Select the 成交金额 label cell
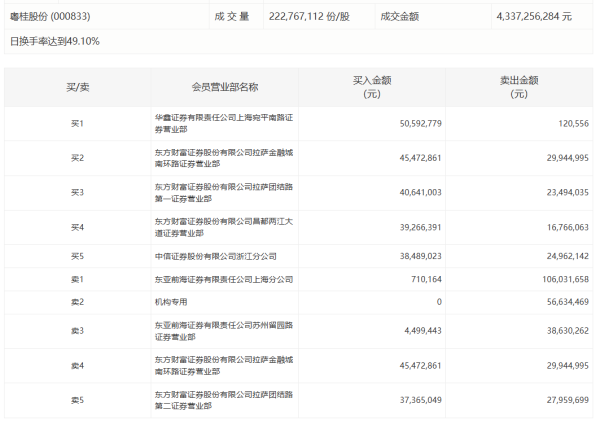 tap(400, 16)
